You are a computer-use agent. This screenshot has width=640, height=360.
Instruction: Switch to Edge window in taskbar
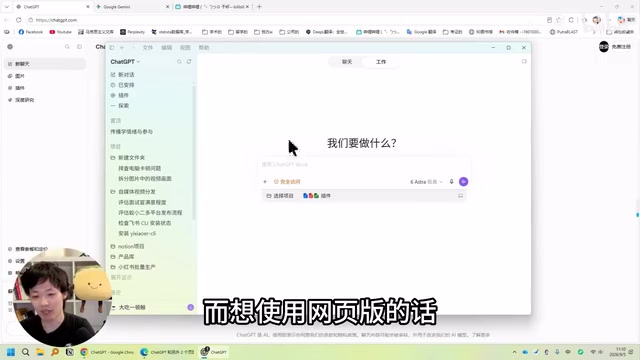click(x=167, y=352)
